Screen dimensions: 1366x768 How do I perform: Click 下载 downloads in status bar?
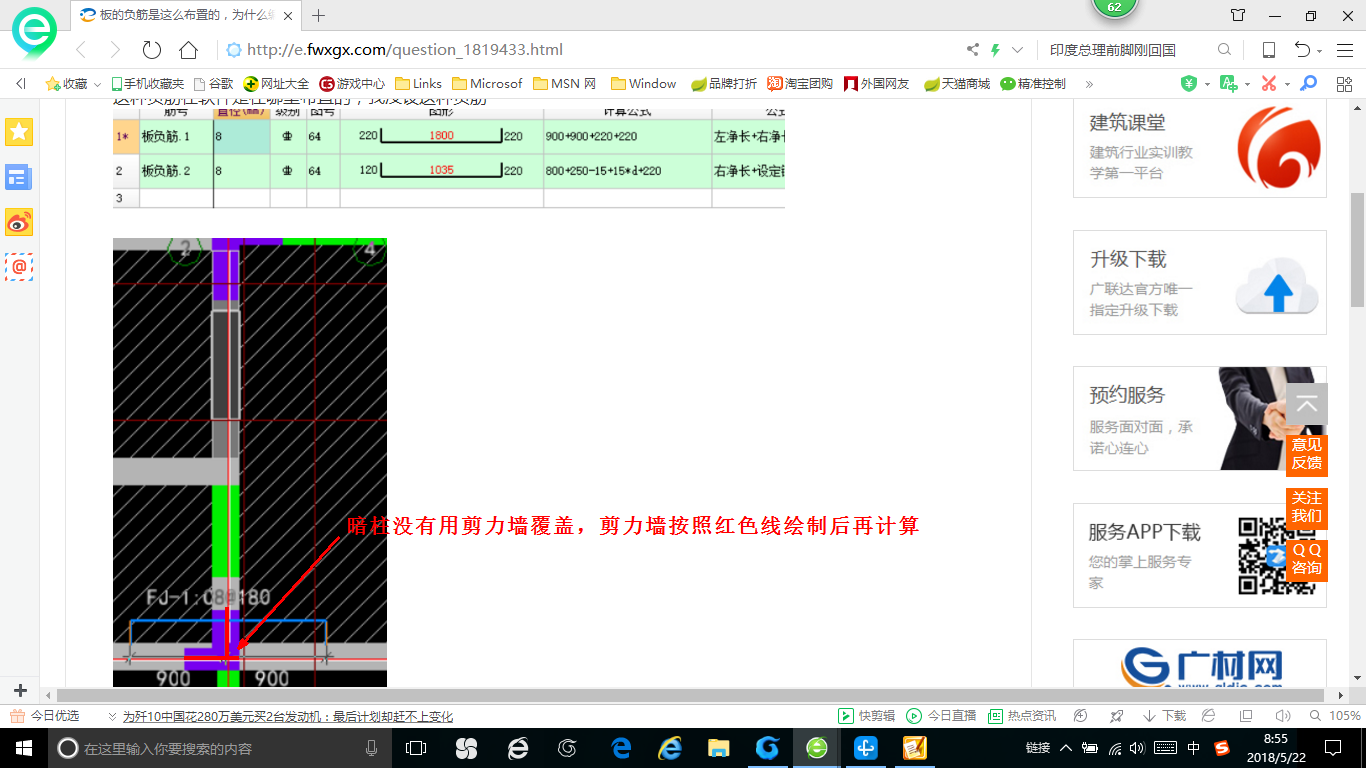(1163, 716)
